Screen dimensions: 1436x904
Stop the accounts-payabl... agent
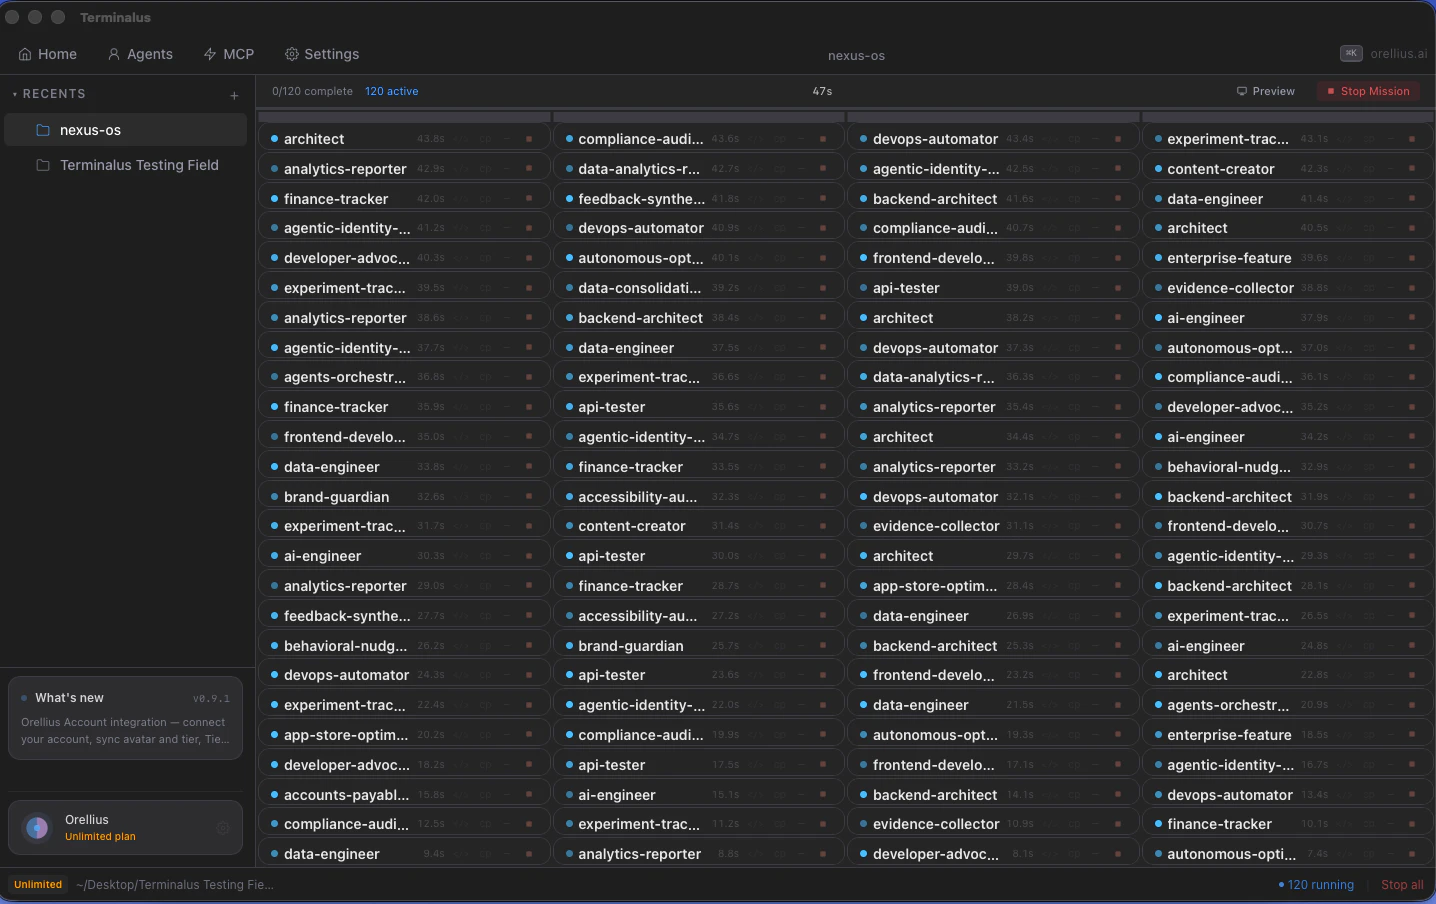point(529,794)
